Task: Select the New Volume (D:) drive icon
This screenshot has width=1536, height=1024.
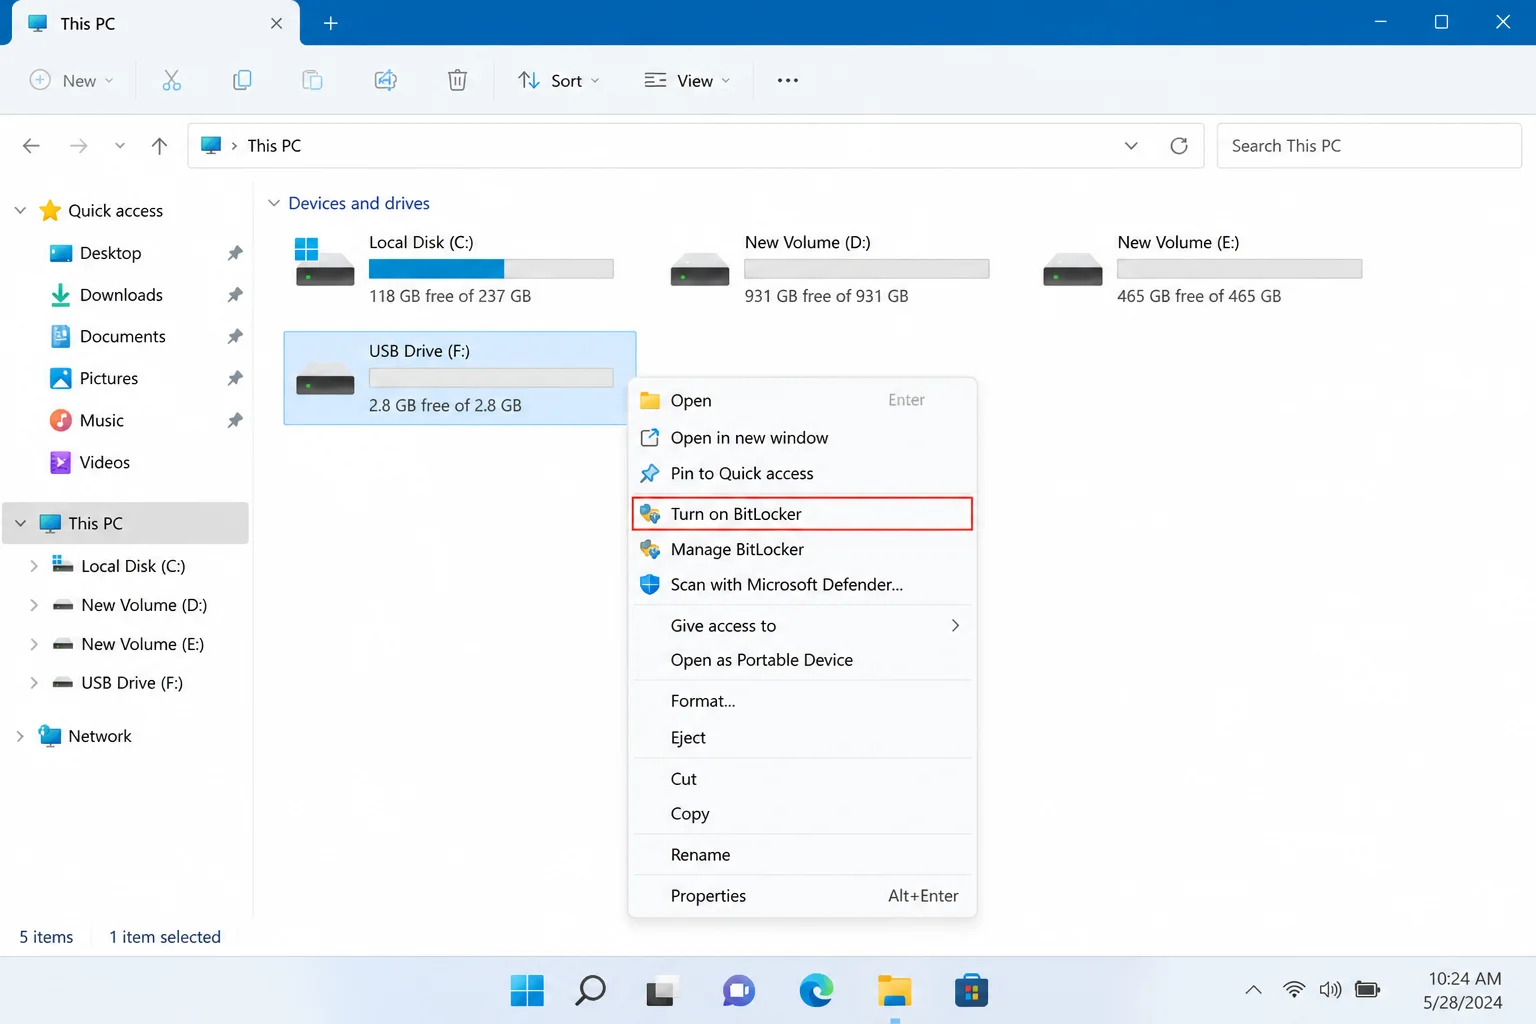Action: (x=700, y=268)
